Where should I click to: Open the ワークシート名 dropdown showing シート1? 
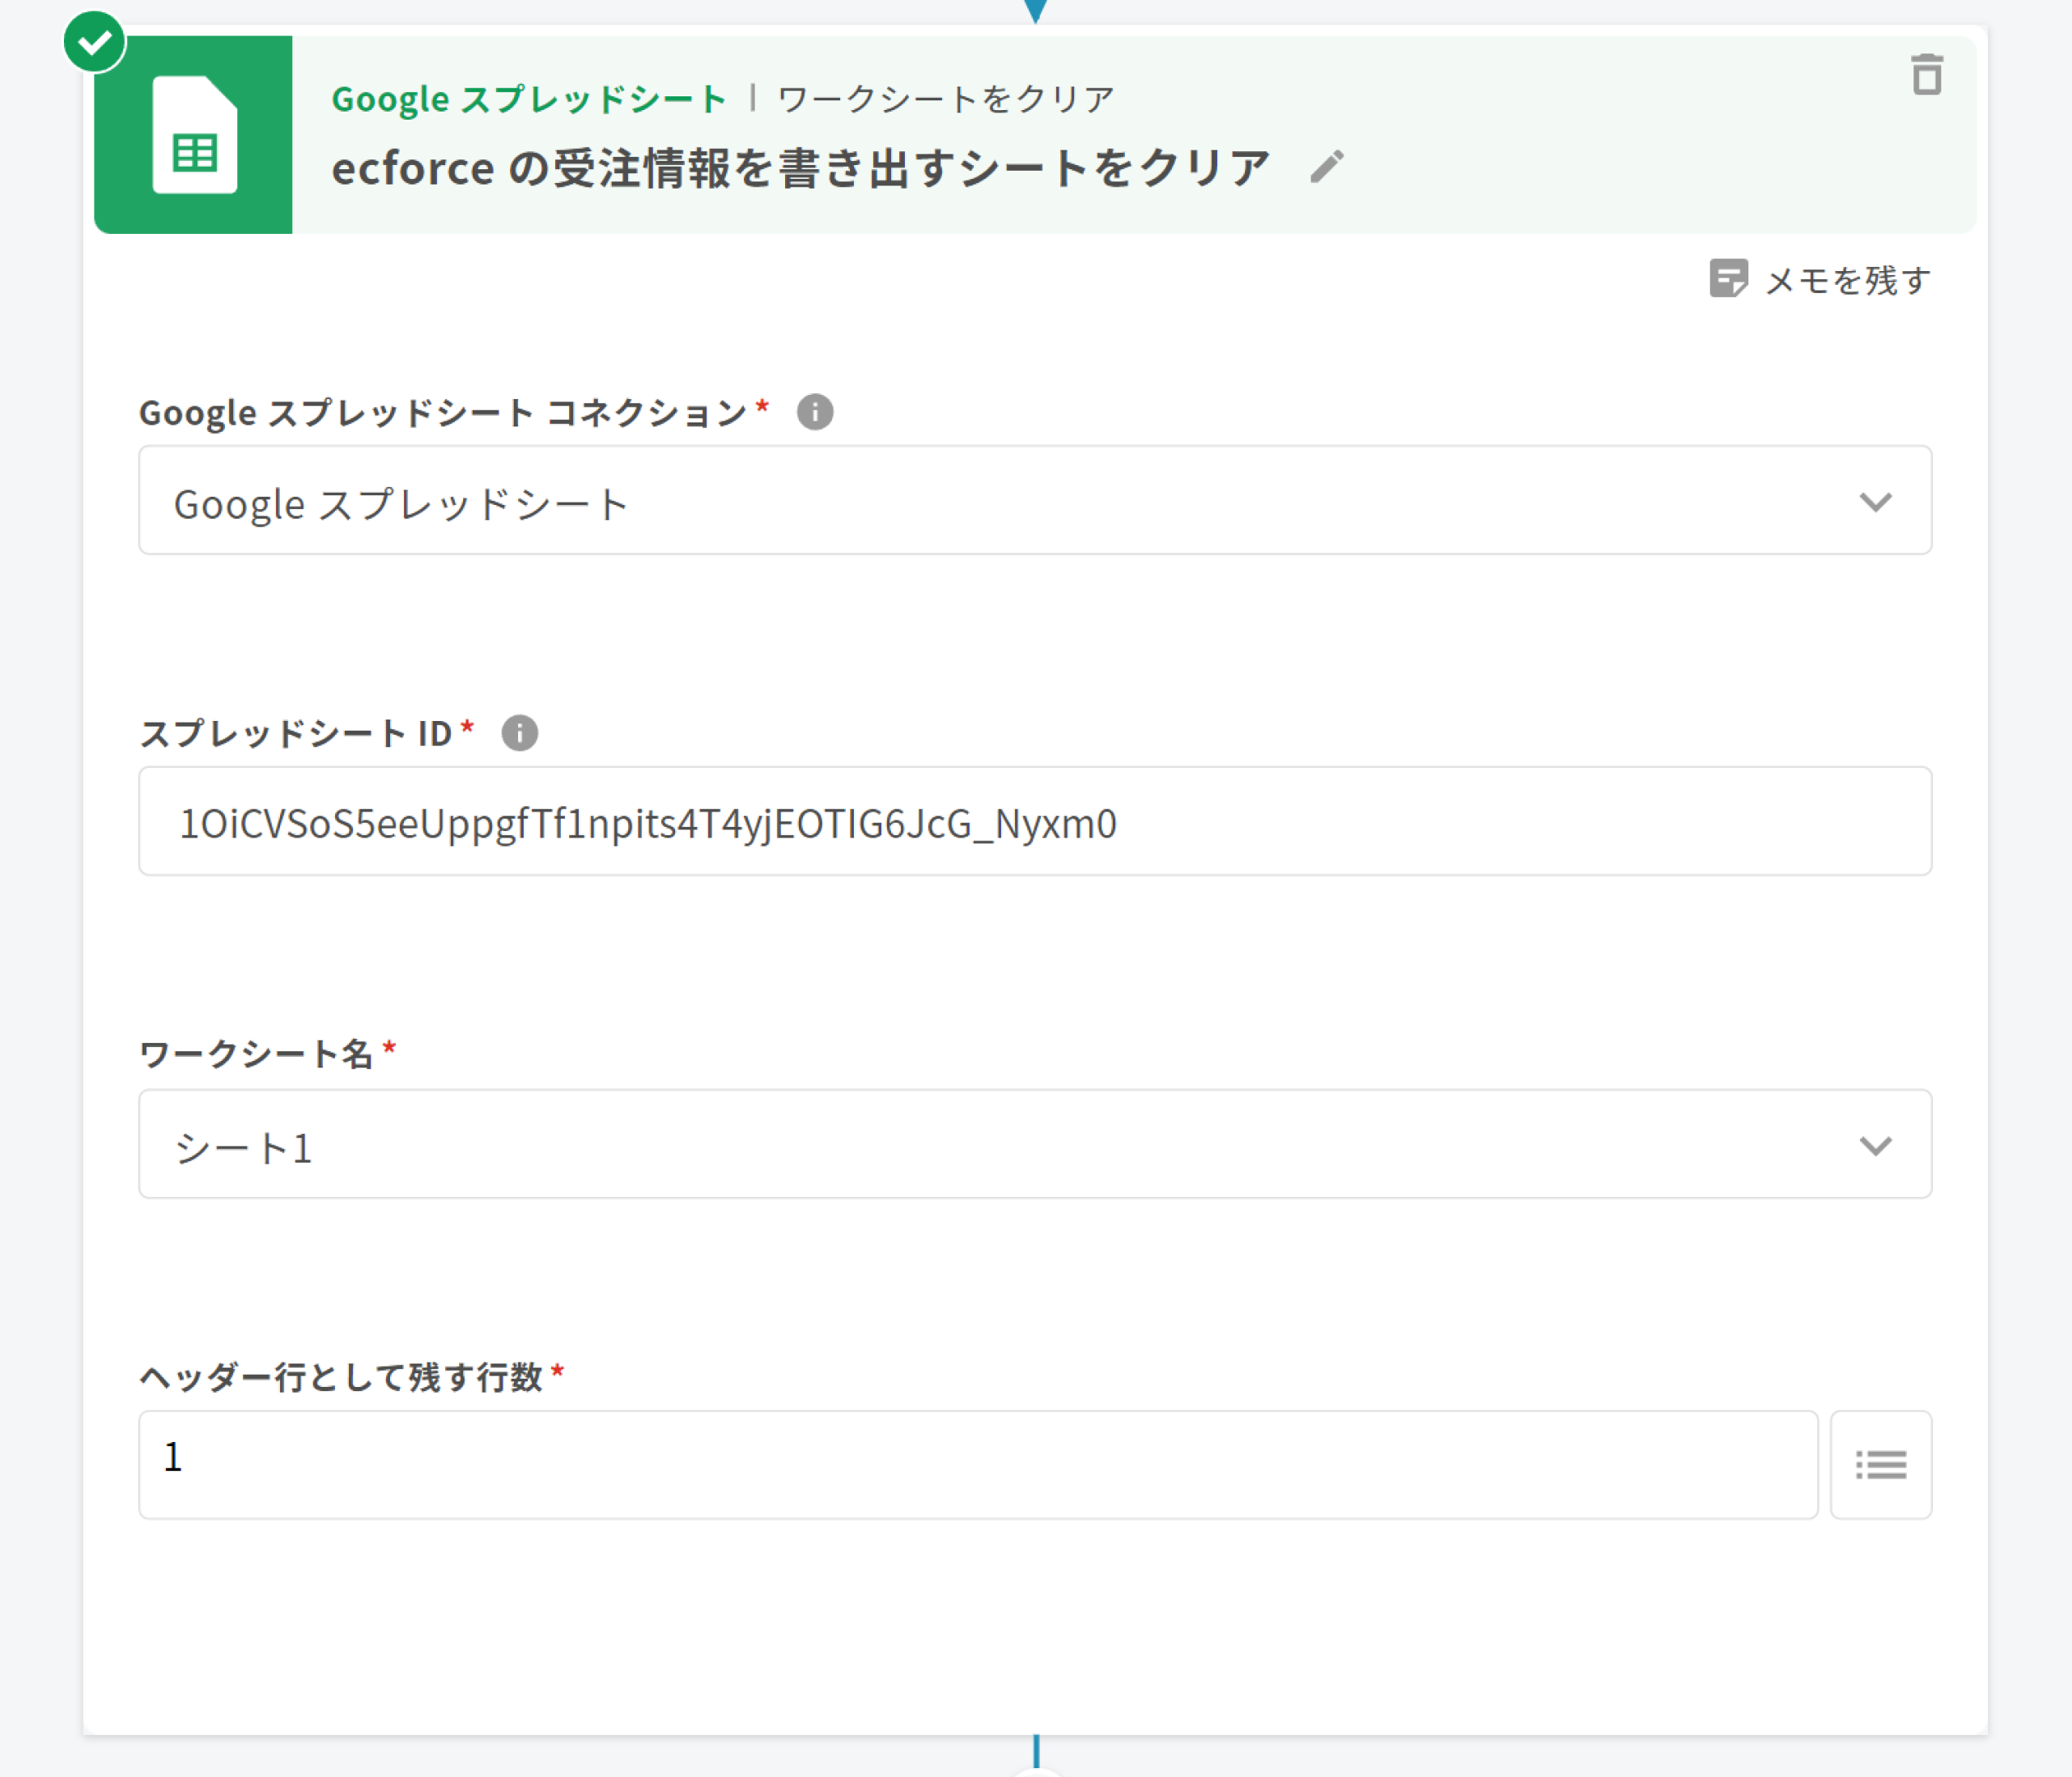click(x=1000, y=1144)
